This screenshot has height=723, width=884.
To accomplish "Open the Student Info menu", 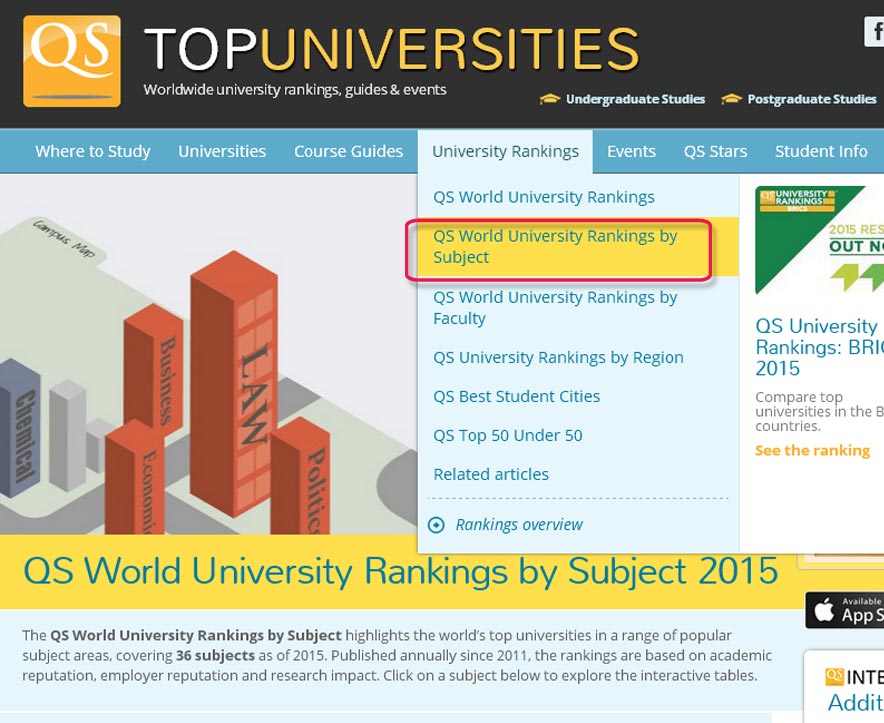I will coord(821,151).
